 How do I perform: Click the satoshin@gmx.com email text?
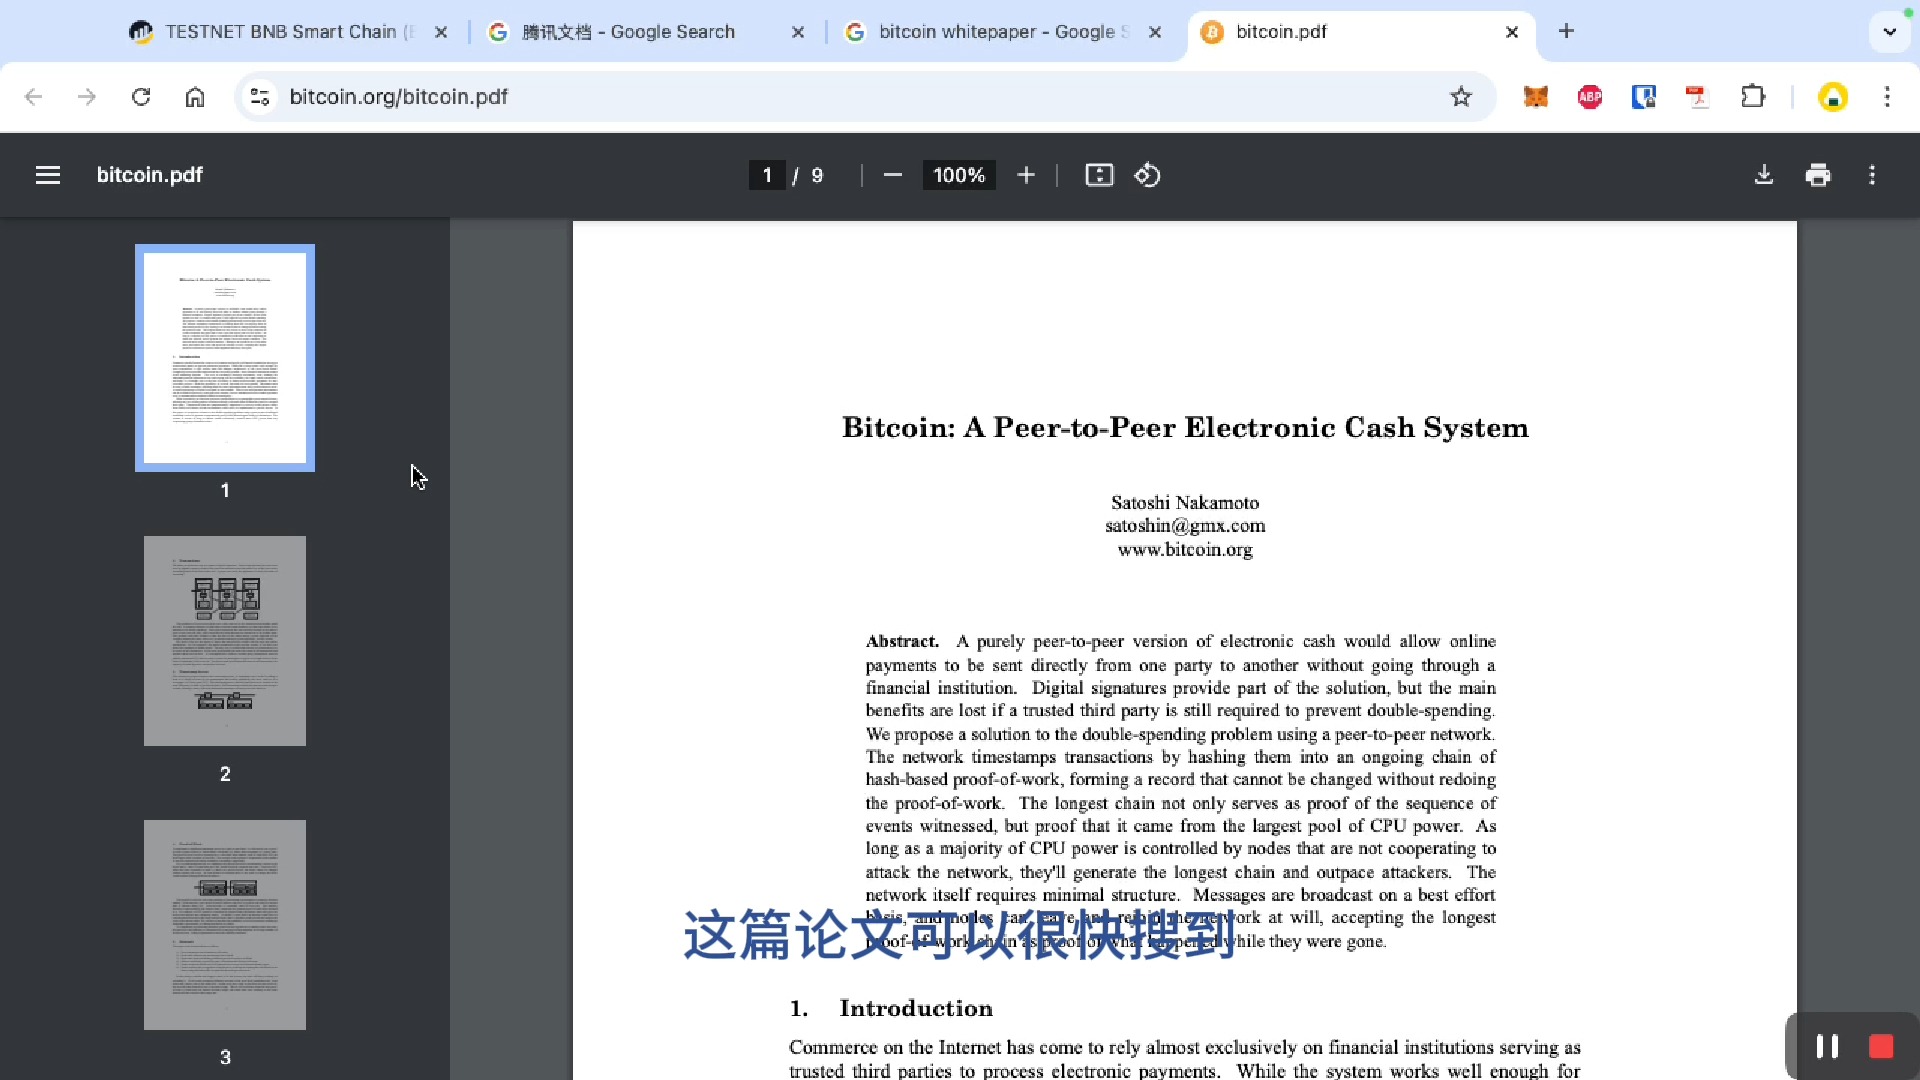tap(1185, 526)
